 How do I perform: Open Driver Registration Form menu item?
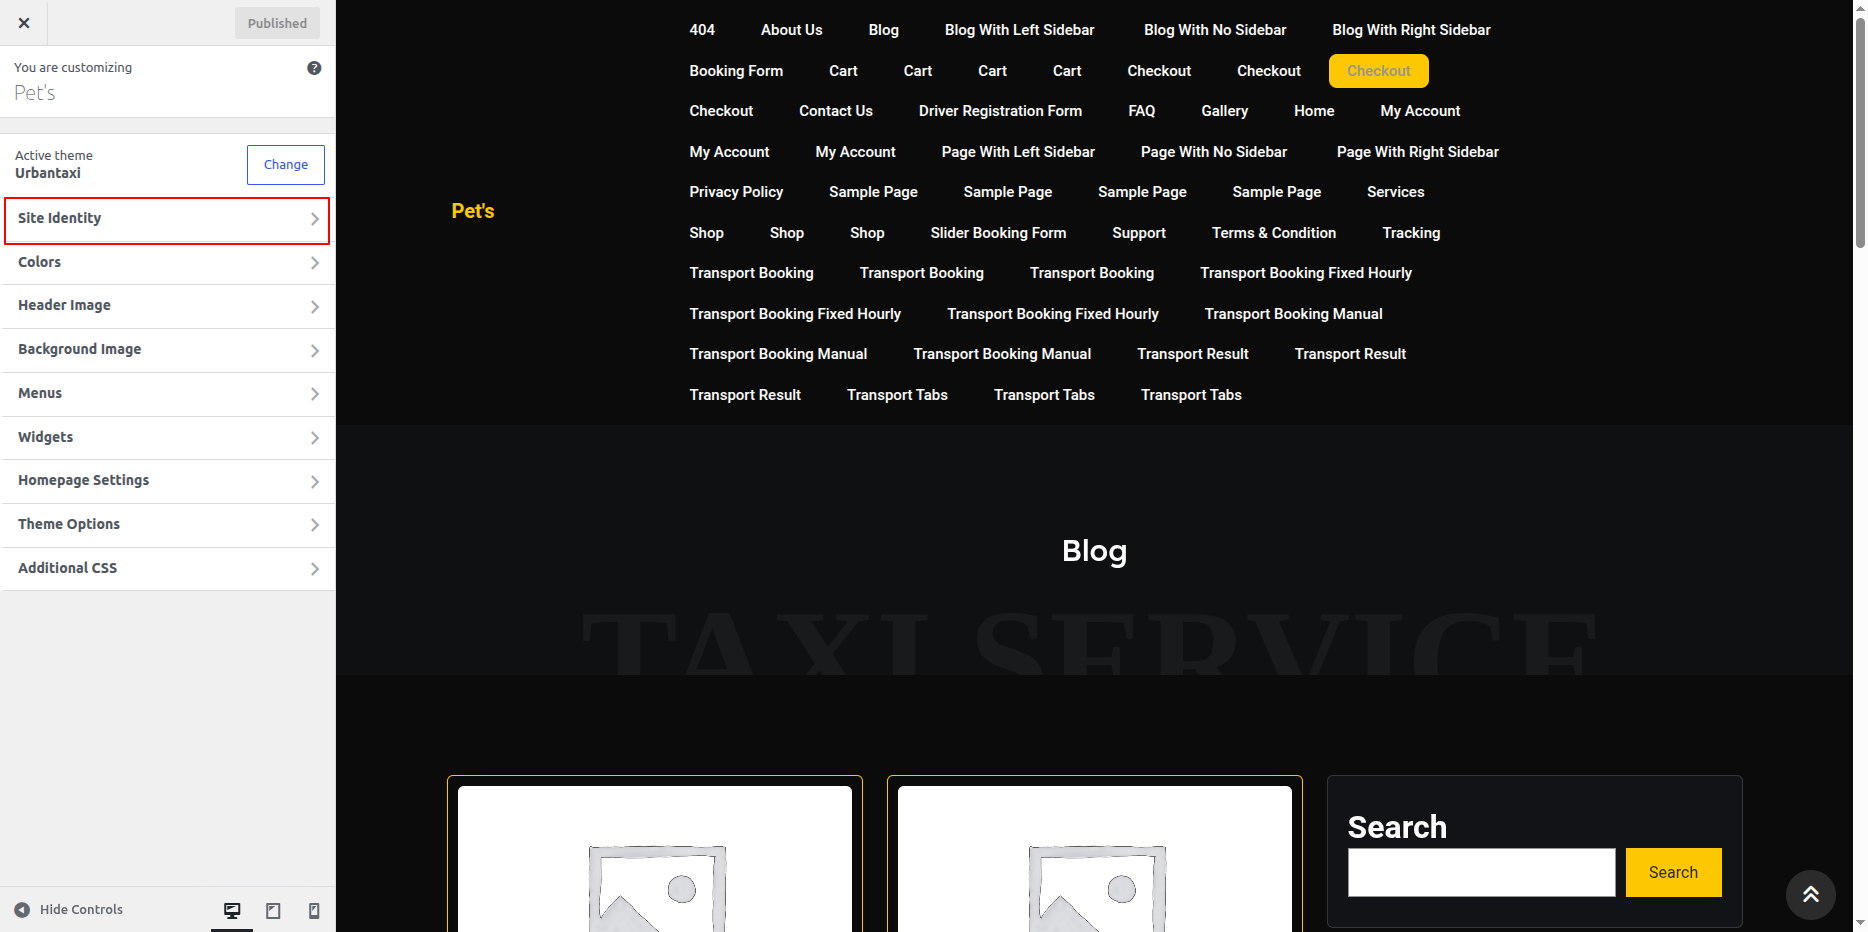(1000, 111)
